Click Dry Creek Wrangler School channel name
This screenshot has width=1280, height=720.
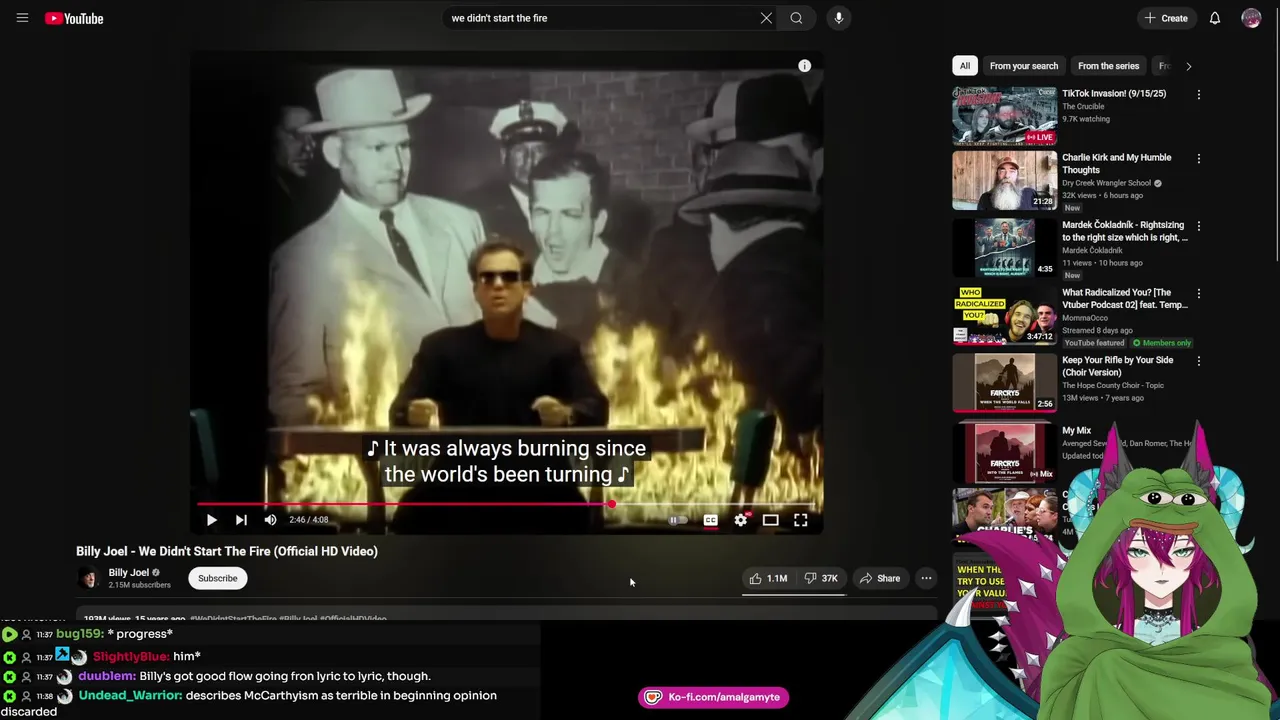click(x=1106, y=183)
